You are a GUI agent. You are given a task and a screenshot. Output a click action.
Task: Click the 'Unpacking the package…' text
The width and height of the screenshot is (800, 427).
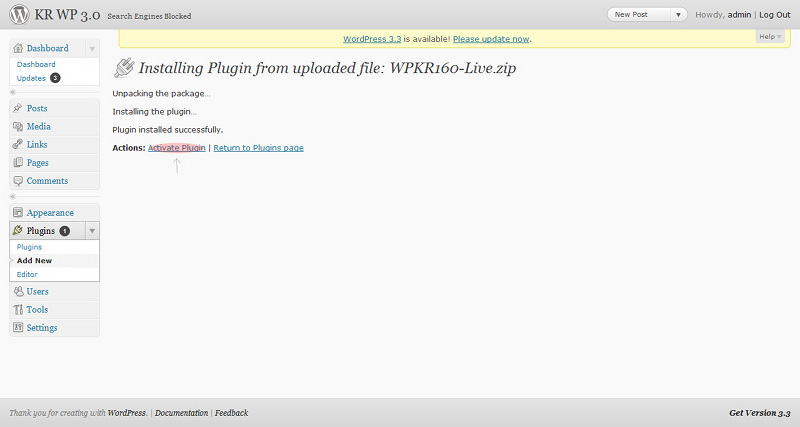[161, 93]
